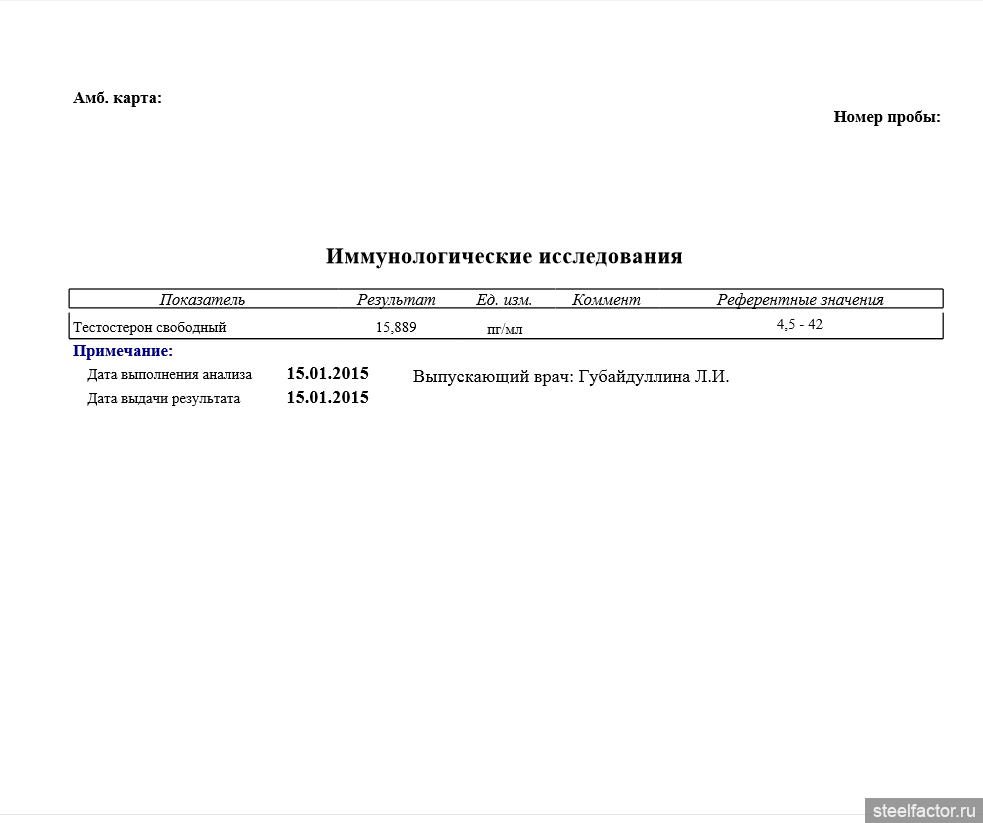Click the 'Номер пробы:' label
983x823 pixels.
coord(887,117)
